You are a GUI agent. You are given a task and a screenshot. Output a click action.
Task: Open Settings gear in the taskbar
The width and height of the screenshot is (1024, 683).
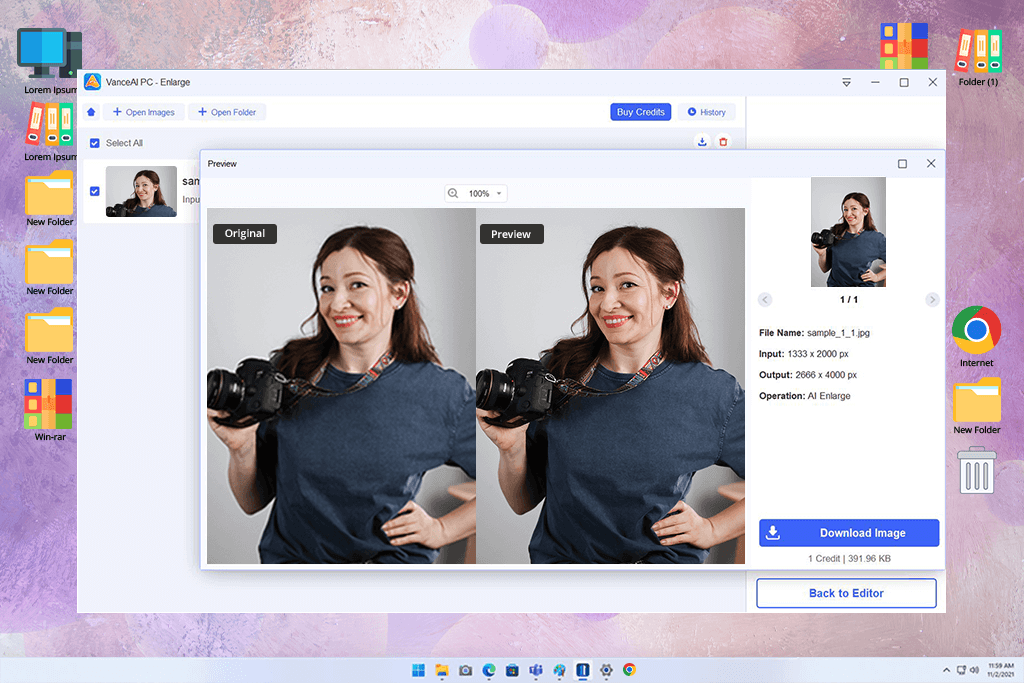click(606, 670)
